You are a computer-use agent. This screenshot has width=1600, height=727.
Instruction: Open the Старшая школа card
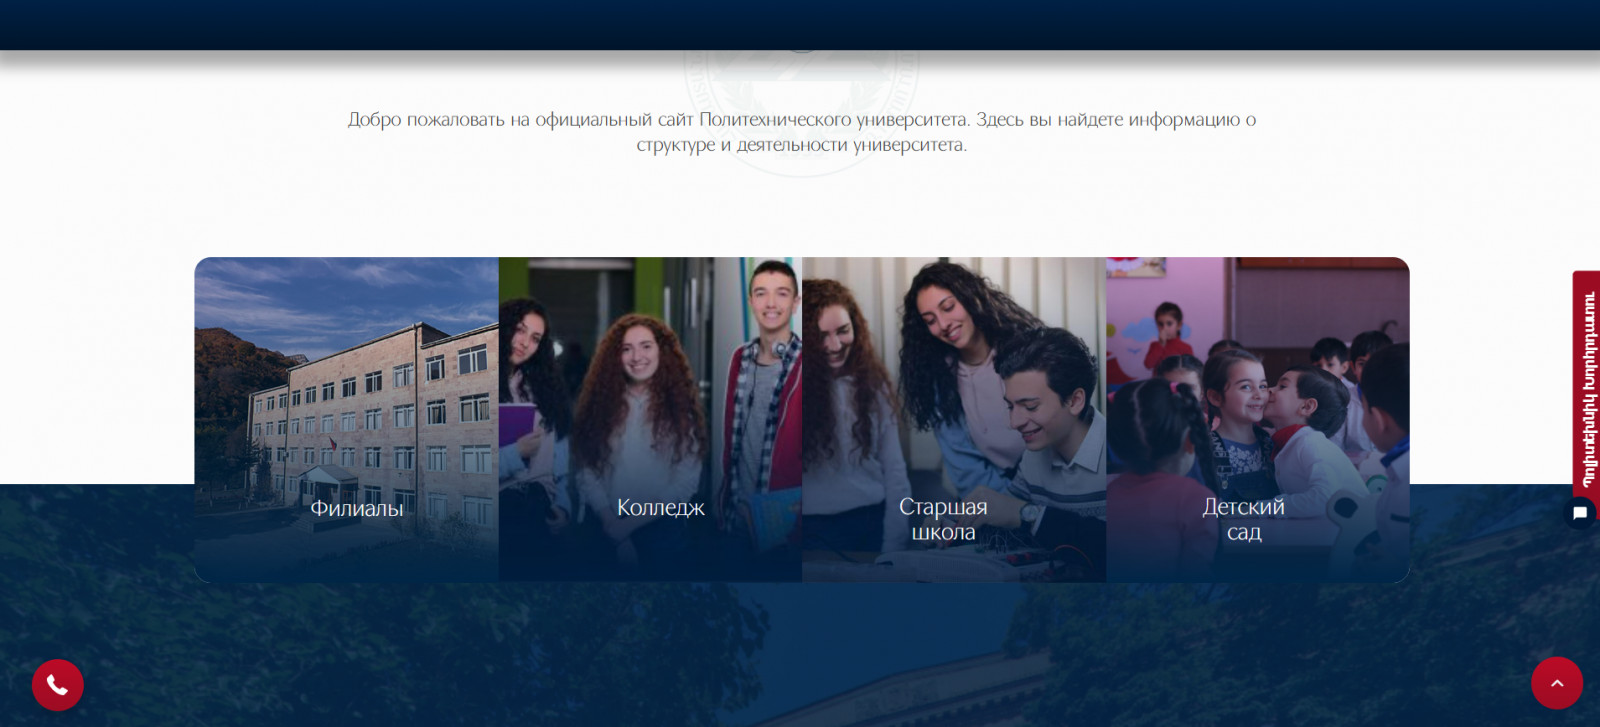pyautogui.click(x=954, y=420)
